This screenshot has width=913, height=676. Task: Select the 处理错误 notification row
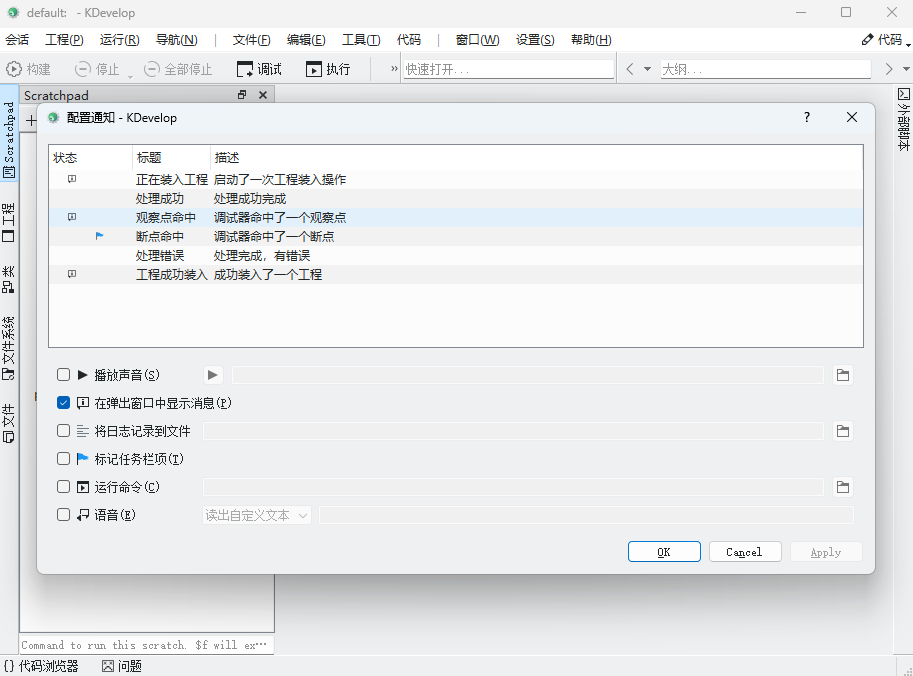pyautogui.click(x=455, y=256)
